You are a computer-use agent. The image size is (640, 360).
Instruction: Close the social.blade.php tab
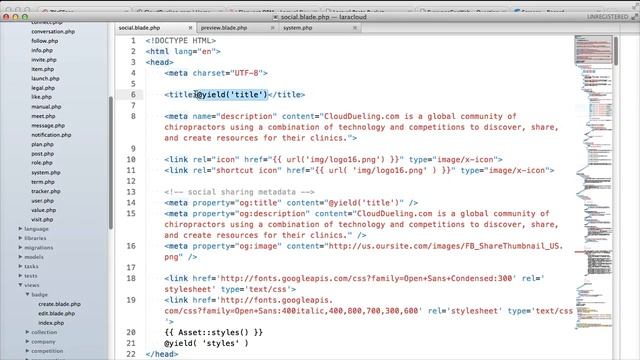click(x=190, y=28)
